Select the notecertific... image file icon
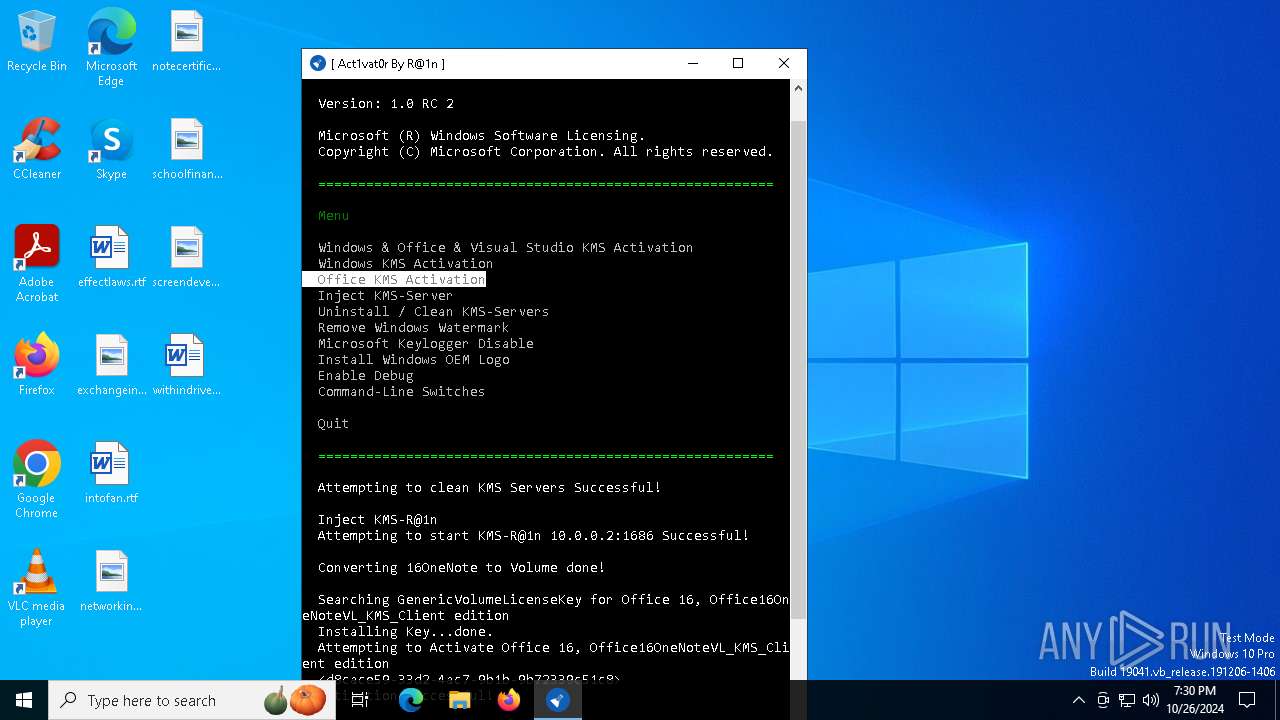The height and width of the screenshot is (720, 1280). pos(187,42)
